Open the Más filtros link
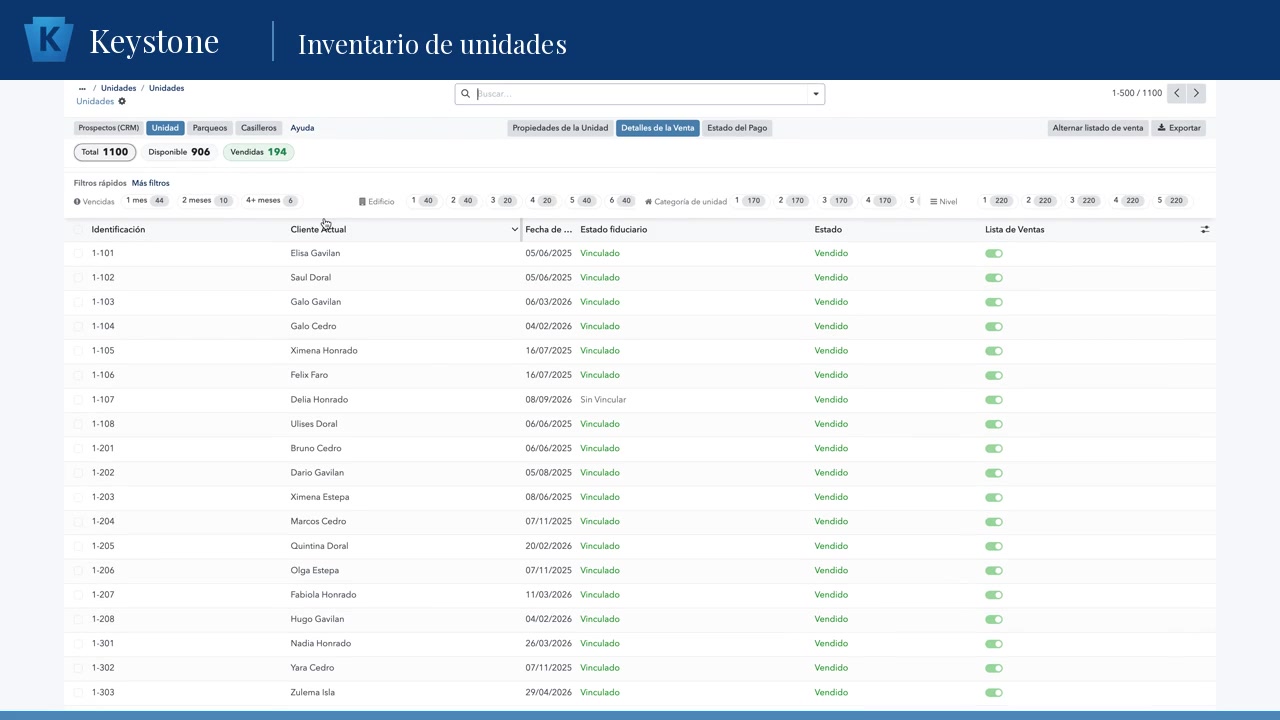Screen dimensions: 1280x720 coord(151,183)
